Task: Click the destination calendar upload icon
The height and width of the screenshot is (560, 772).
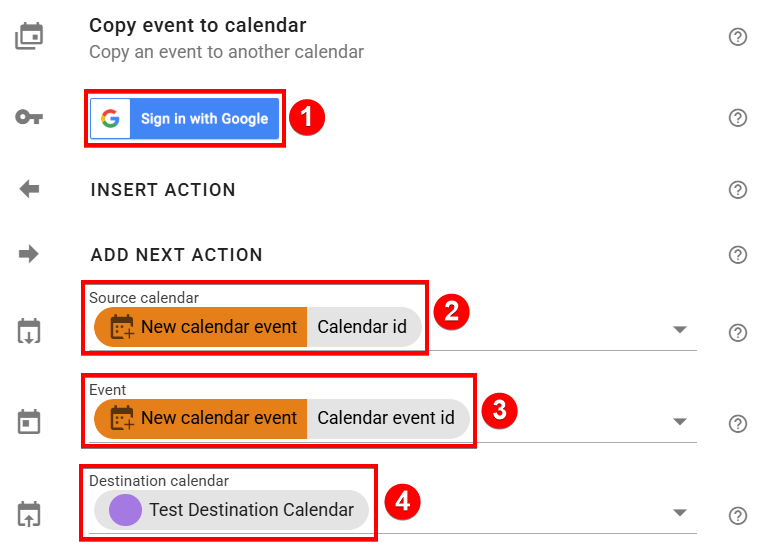Action: 29,515
